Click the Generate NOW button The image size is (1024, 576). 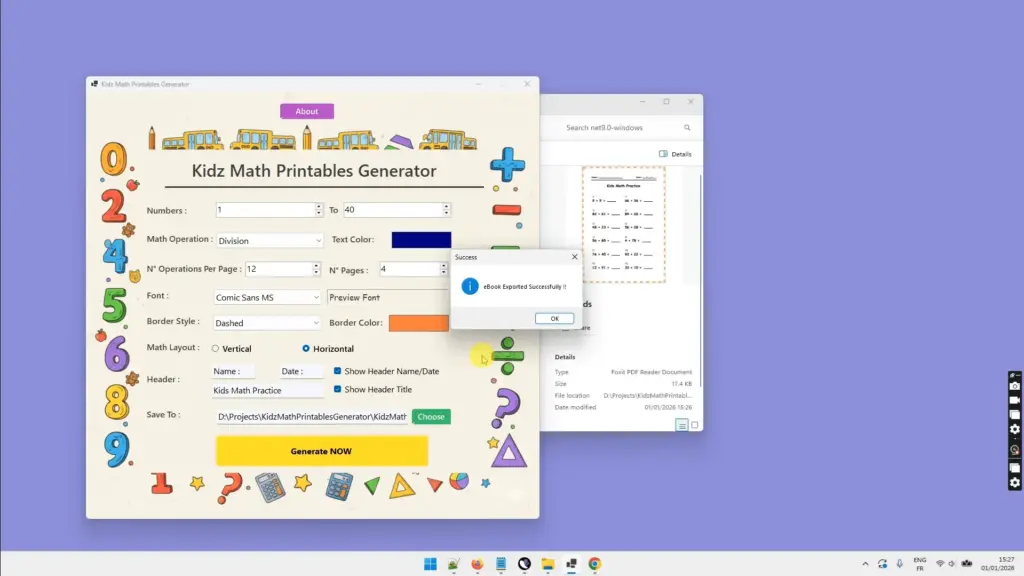322,451
